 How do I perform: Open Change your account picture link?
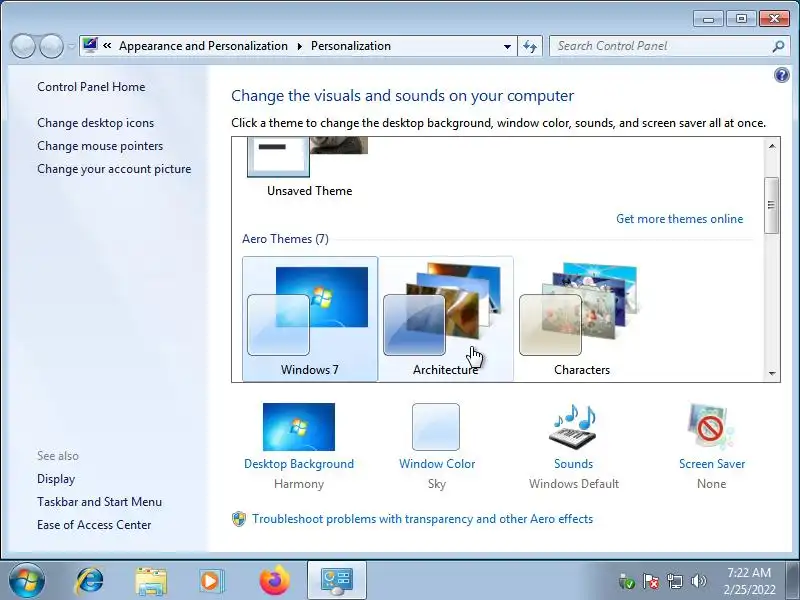[114, 169]
